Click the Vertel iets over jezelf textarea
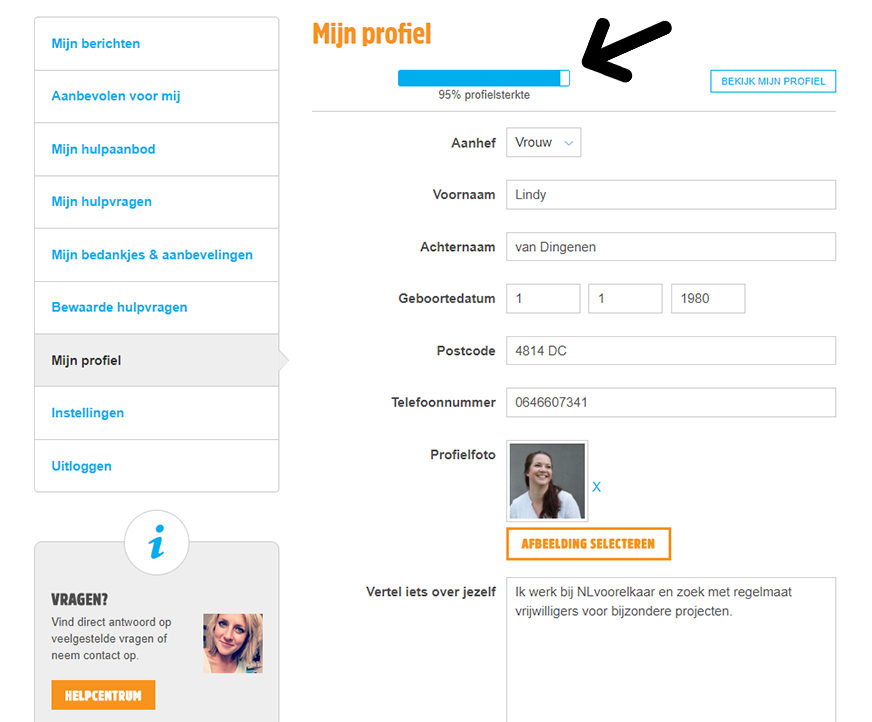This screenshot has height=722, width=872. (x=670, y=650)
